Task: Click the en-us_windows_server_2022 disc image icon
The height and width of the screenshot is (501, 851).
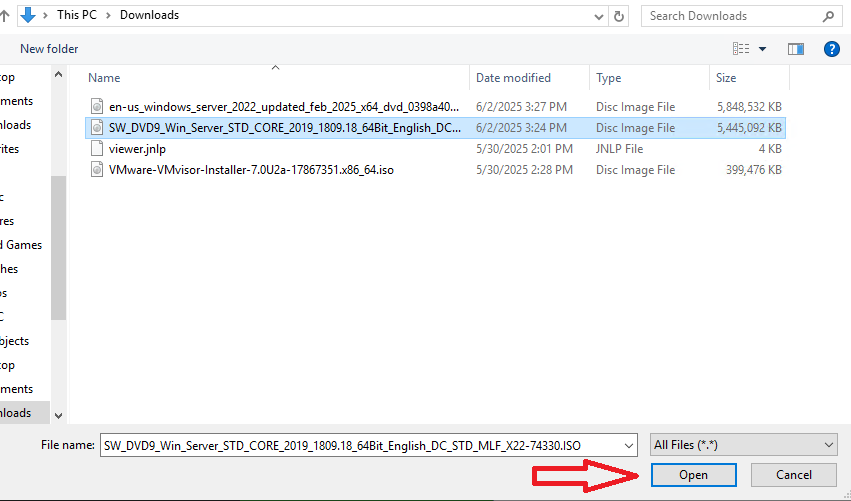Action: coord(97,107)
